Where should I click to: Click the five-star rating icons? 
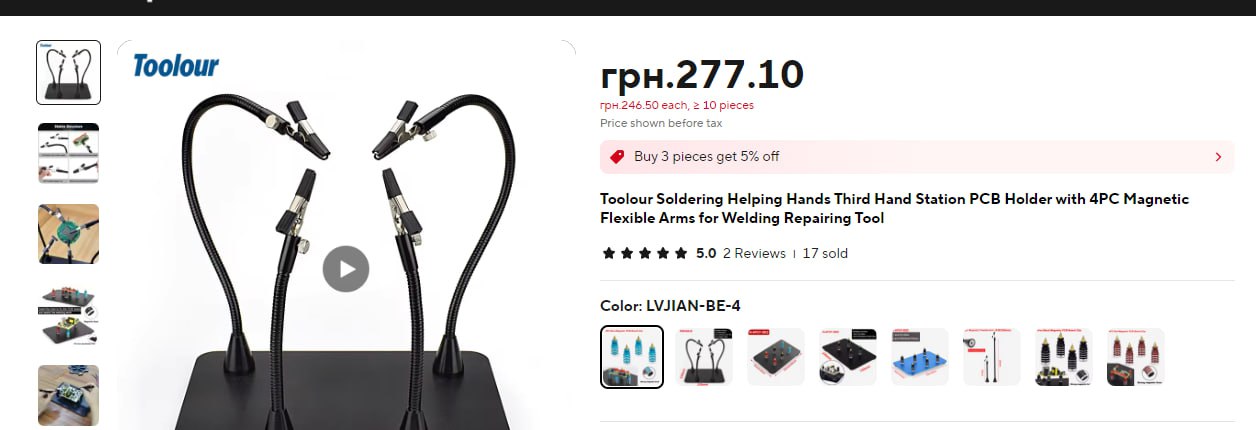(645, 253)
